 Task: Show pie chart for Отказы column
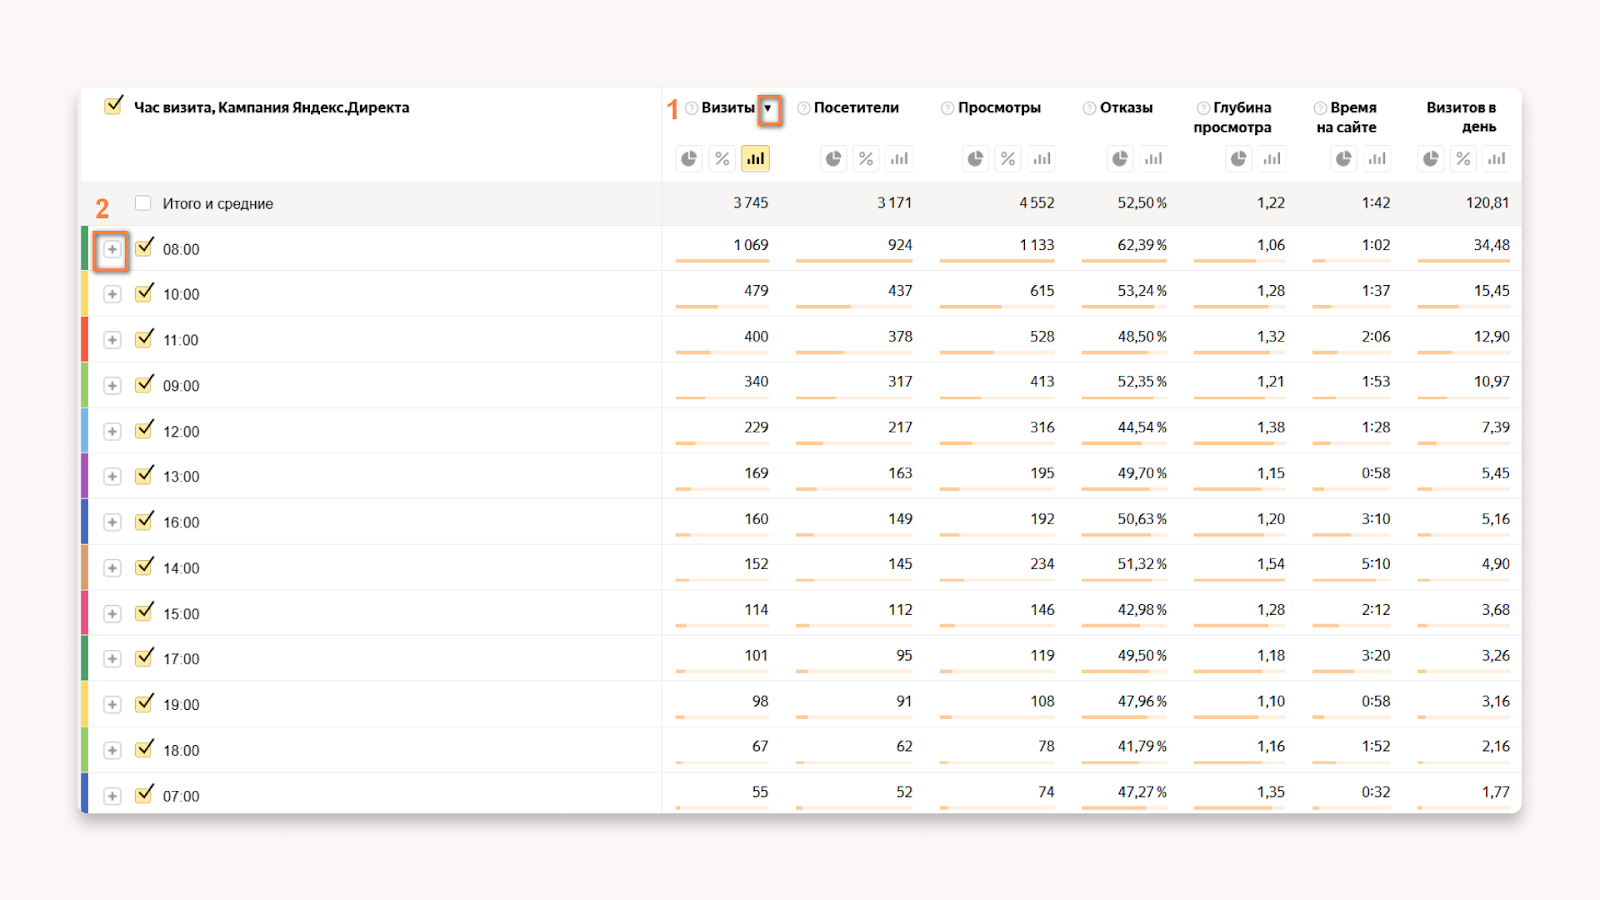point(1120,158)
